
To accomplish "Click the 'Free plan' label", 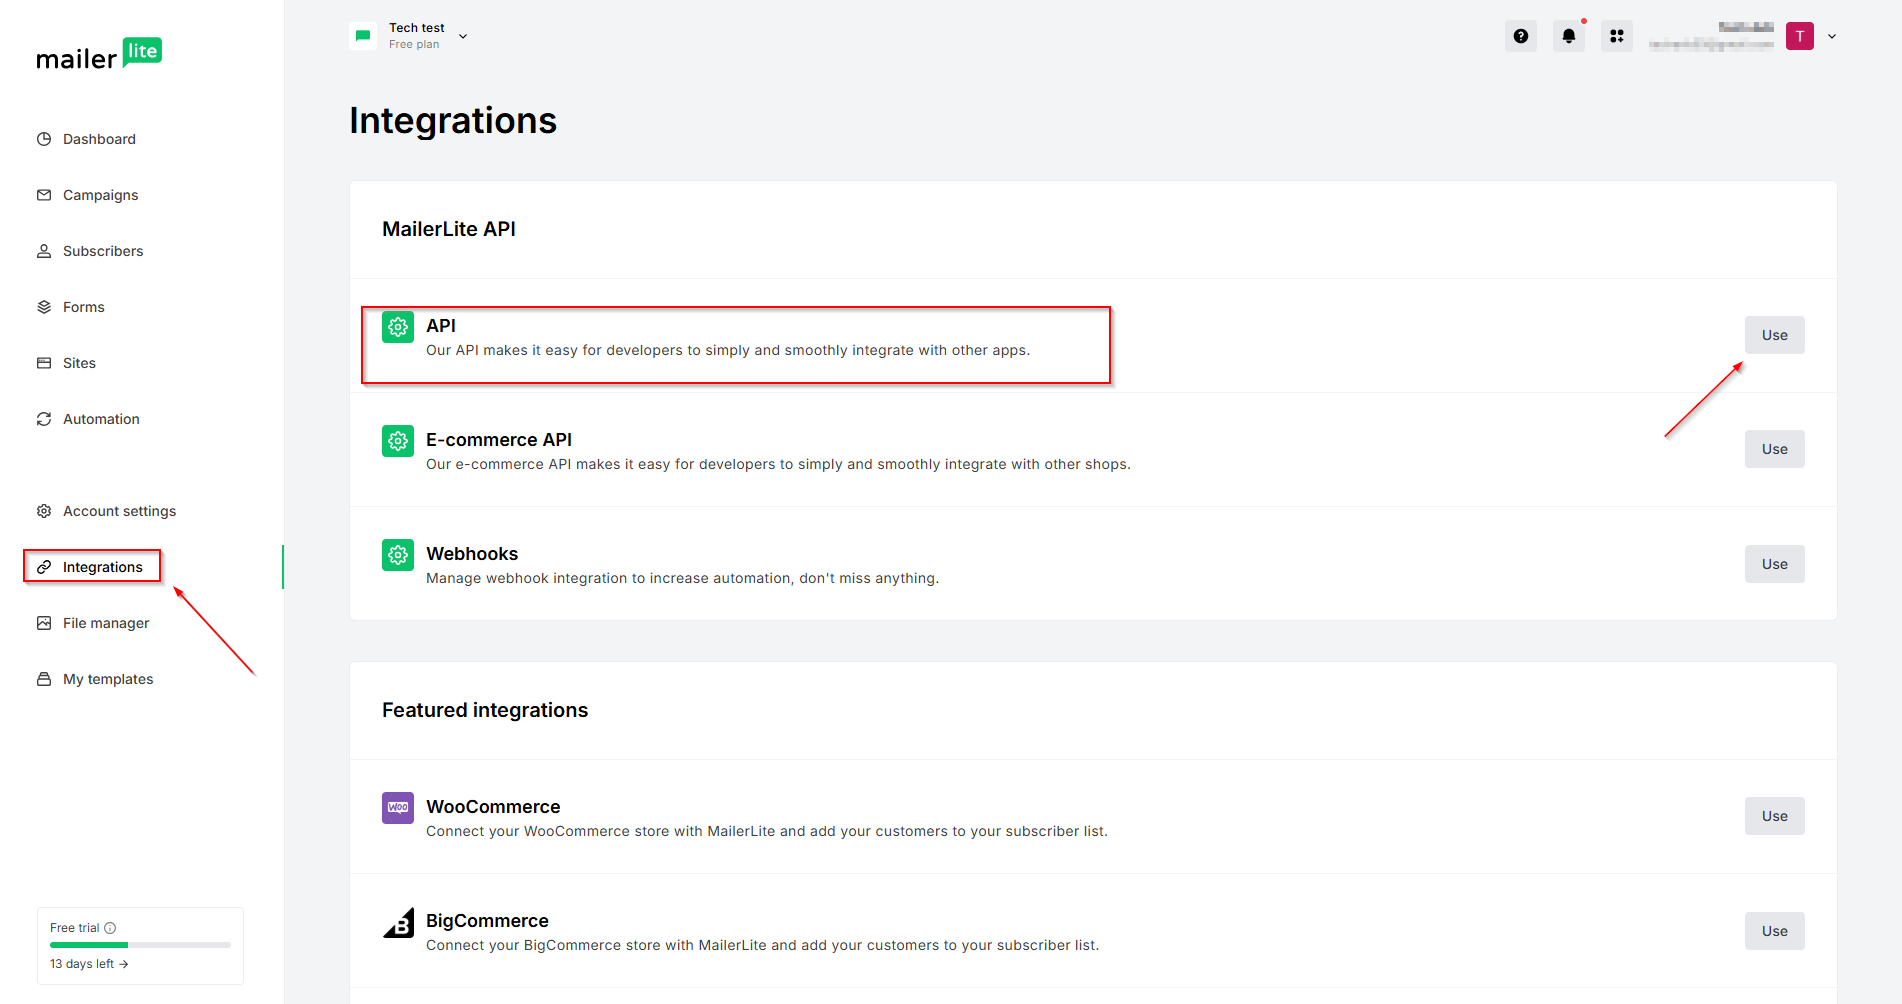I will click(x=414, y=44).
